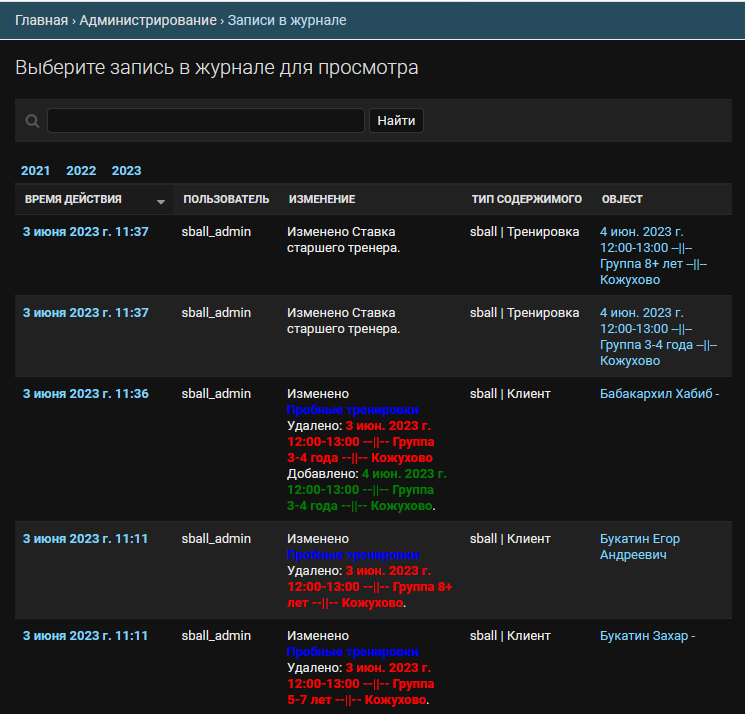
Task: Filter log entries by year 2021
Action: tap(36, 171)
